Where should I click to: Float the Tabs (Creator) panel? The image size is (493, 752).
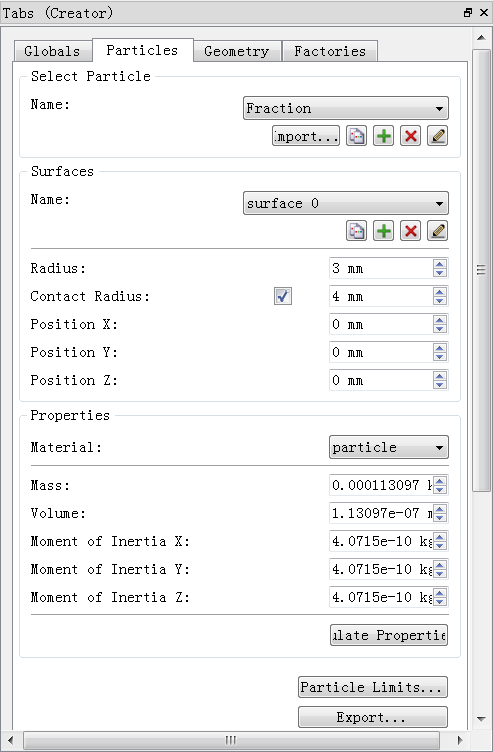point(468,13)
